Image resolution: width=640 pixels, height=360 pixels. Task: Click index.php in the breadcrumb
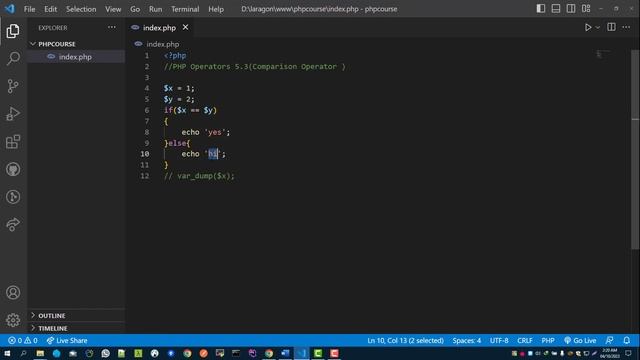pyautogui.click(x=162, y=44)
